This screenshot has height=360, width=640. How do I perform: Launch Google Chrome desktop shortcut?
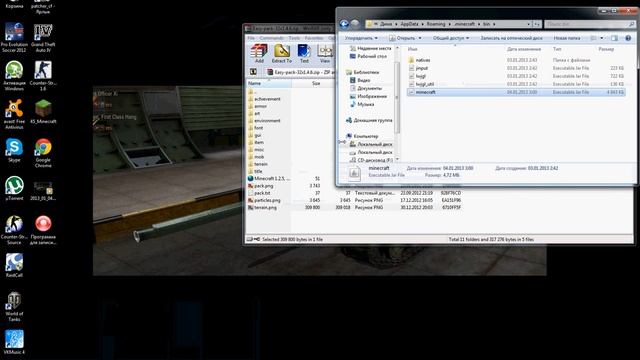point(43,153)
